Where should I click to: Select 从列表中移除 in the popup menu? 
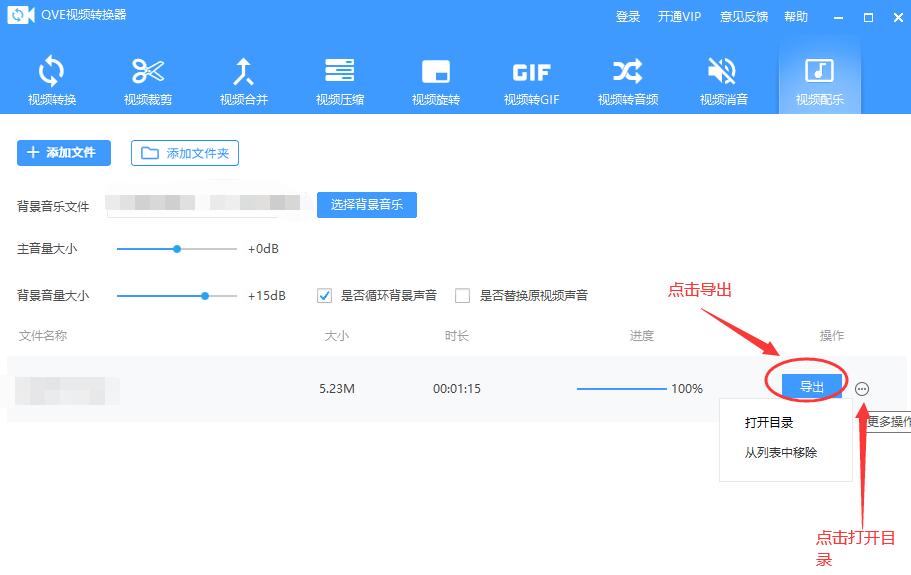[781, 453]
